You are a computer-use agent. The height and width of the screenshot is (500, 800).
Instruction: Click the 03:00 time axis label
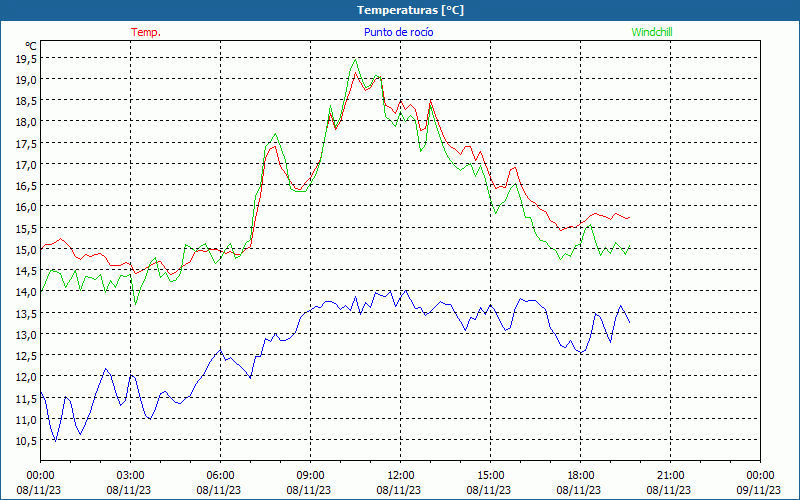tap(131, 476)
